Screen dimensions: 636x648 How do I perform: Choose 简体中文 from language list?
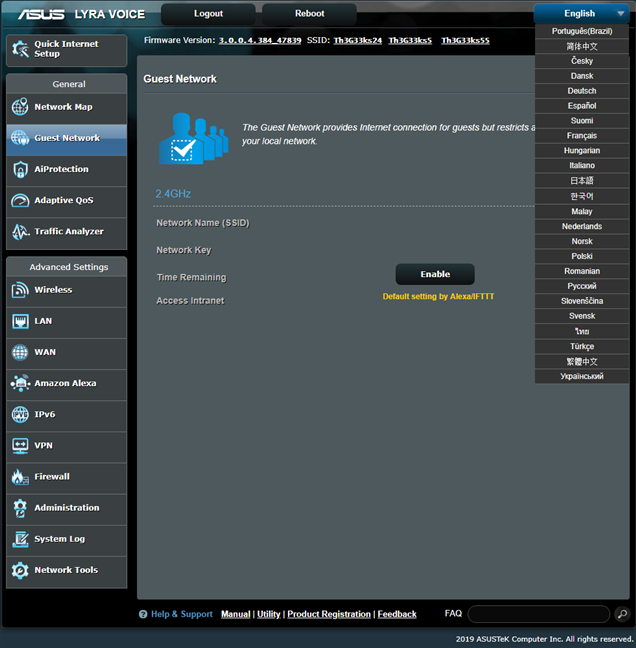click(x=582, y=46)
